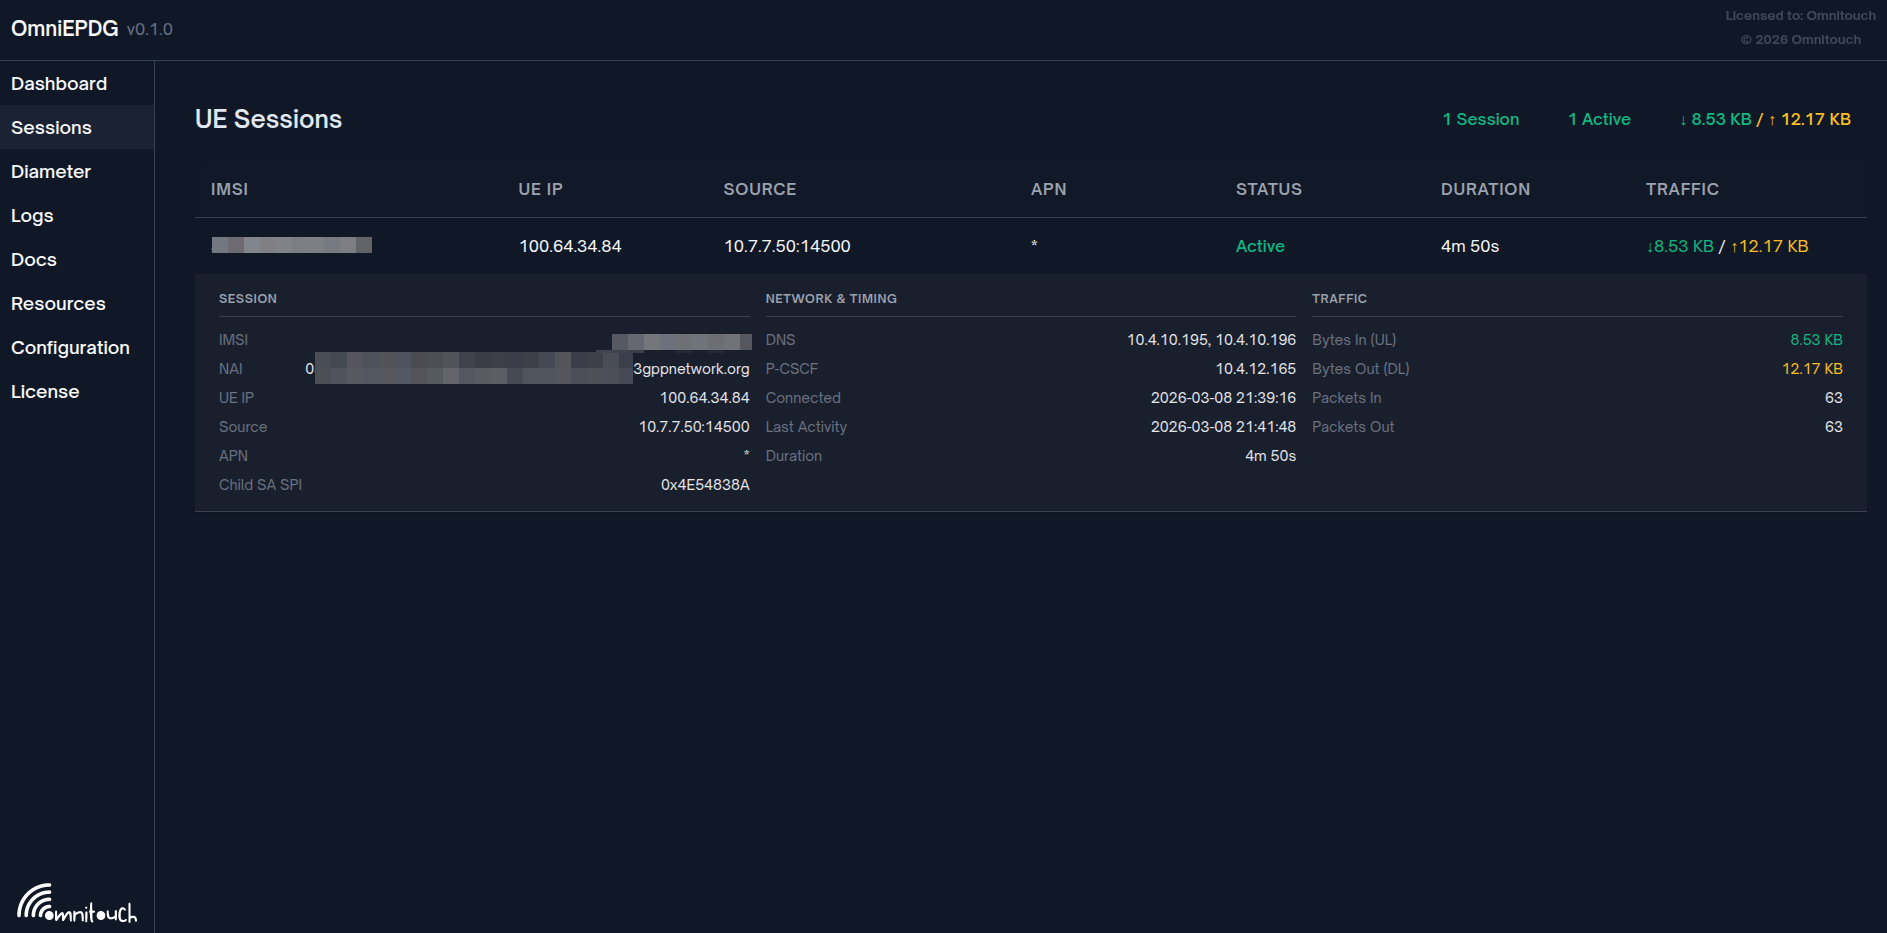This screenshot has height=933, width=1887.
Task: Click the Omnitouch logo in sidebar
Action: (x=77, y=903)
